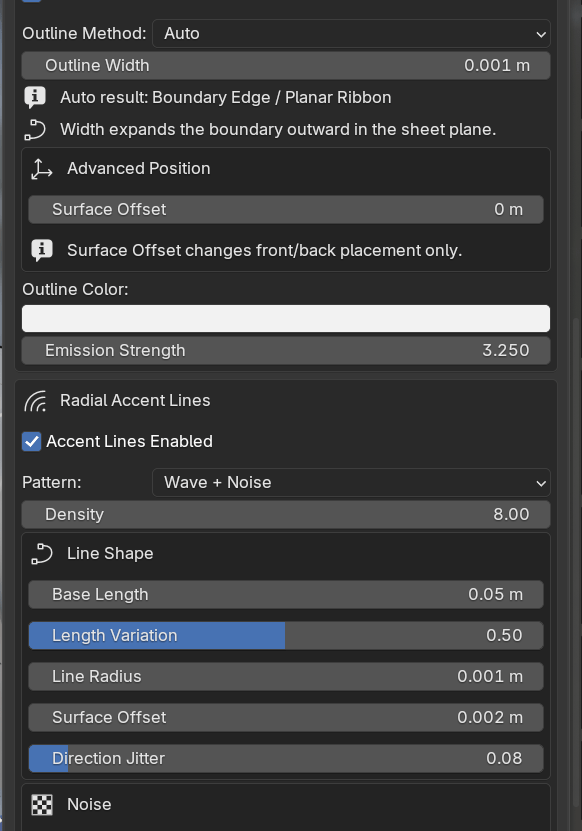This screenshot has height=831, width=582.
Task: Click the Length Variation slider
Action: [286, 635]
